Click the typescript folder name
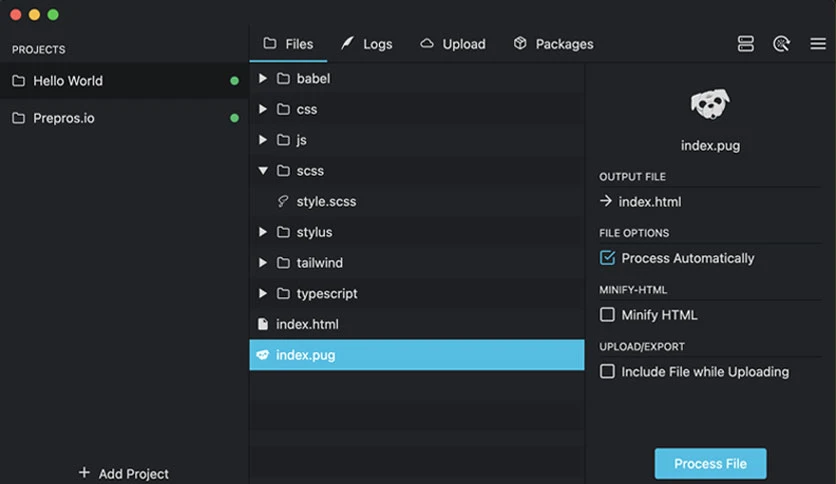This screenshot has height=484, width=836. pos(327,294)
